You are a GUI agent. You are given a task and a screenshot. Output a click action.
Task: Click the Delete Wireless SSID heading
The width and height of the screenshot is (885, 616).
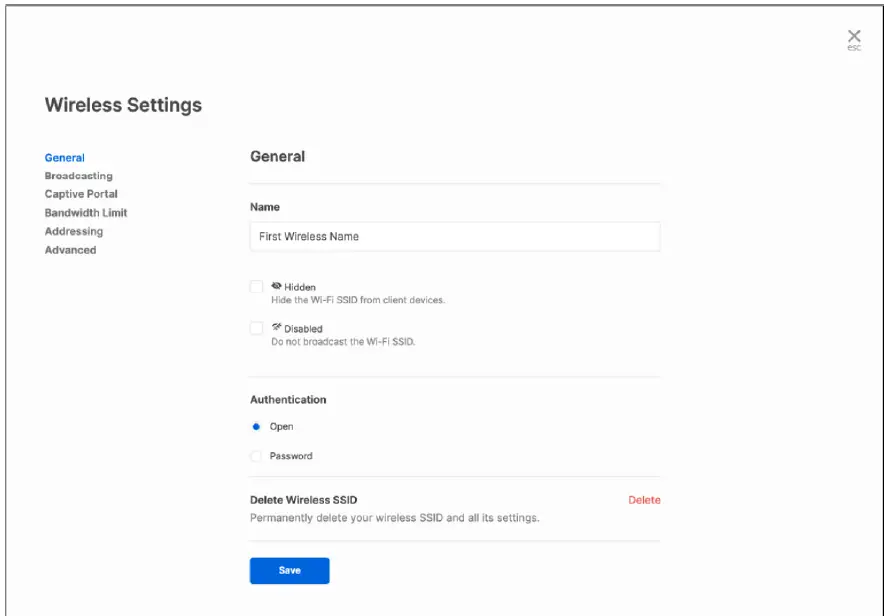[303, 499]
